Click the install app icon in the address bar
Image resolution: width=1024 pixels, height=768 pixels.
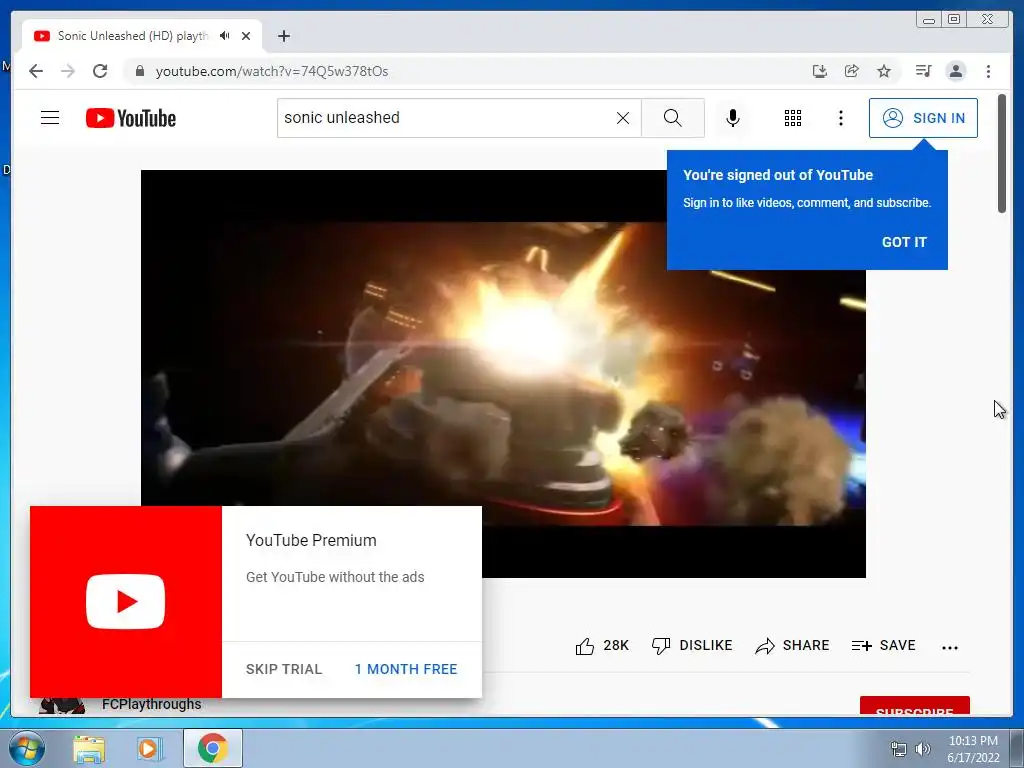pyautogui.click(x=820, y=71)
